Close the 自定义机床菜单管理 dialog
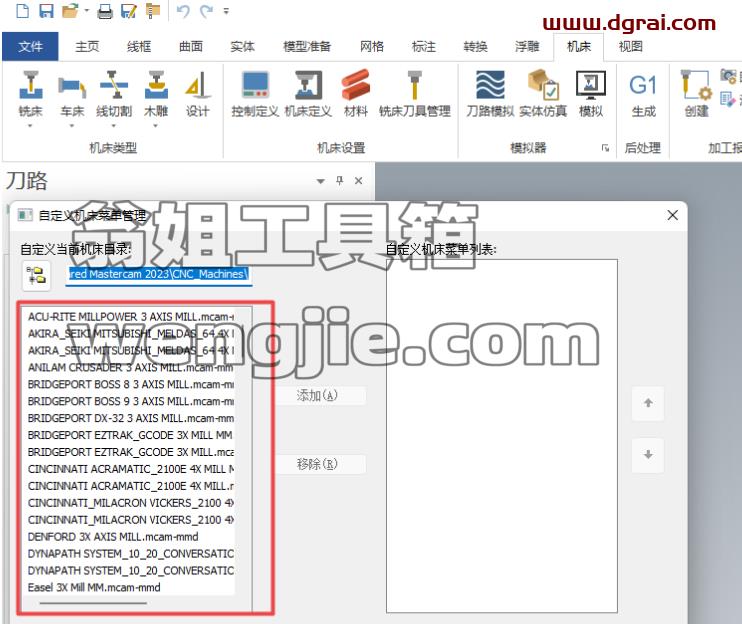742x624 pixels. pos(672,215)
